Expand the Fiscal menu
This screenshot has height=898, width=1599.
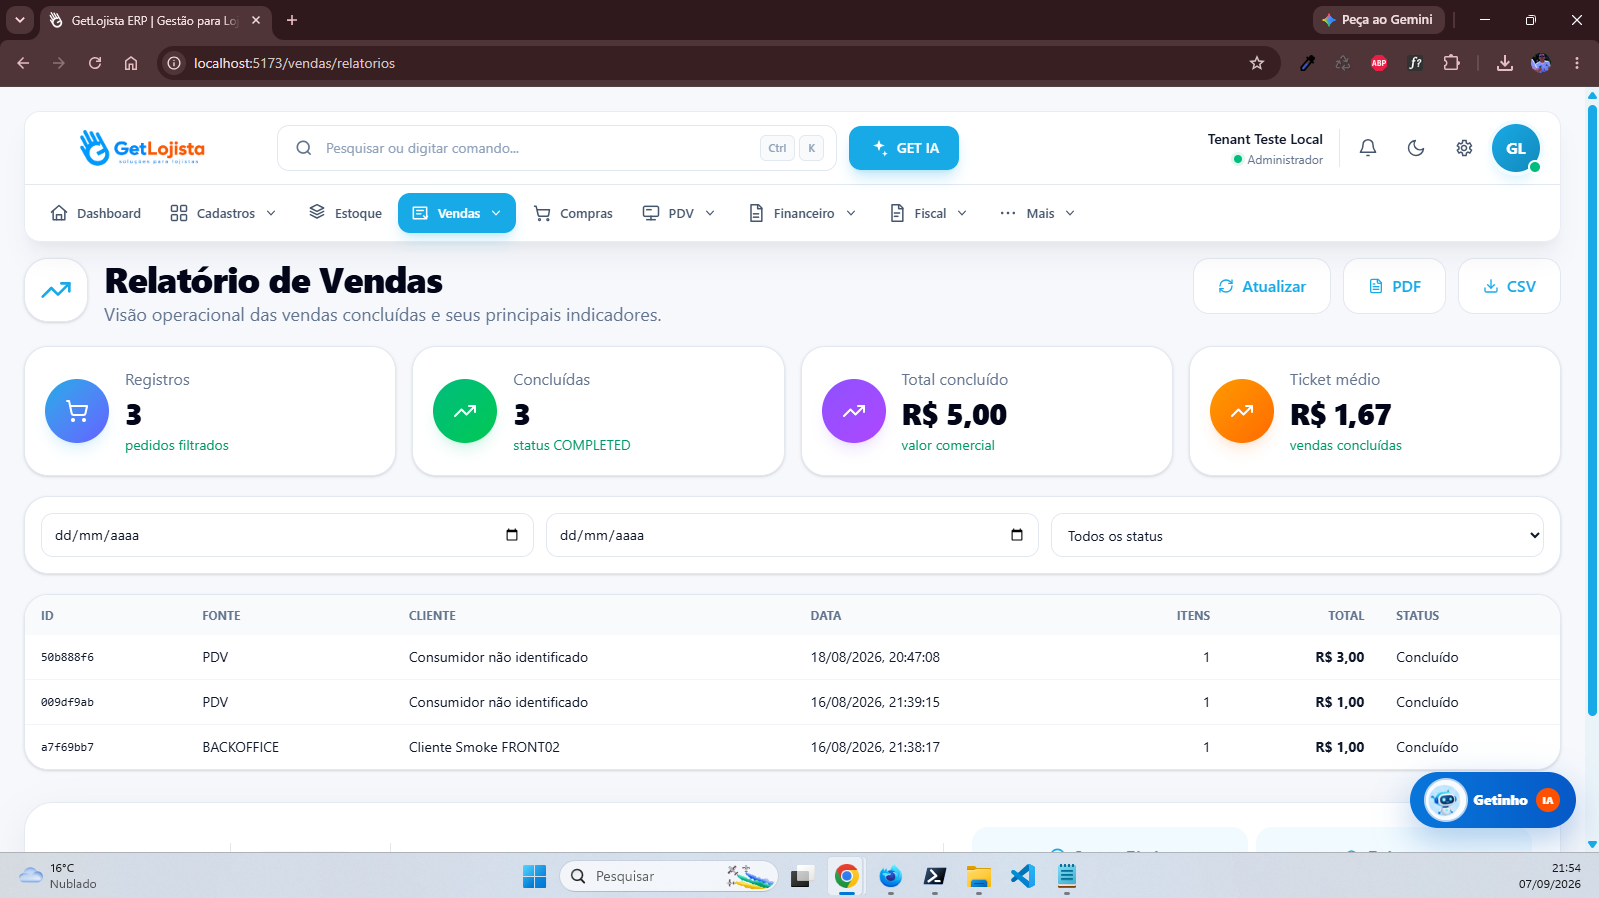(929, 213)
